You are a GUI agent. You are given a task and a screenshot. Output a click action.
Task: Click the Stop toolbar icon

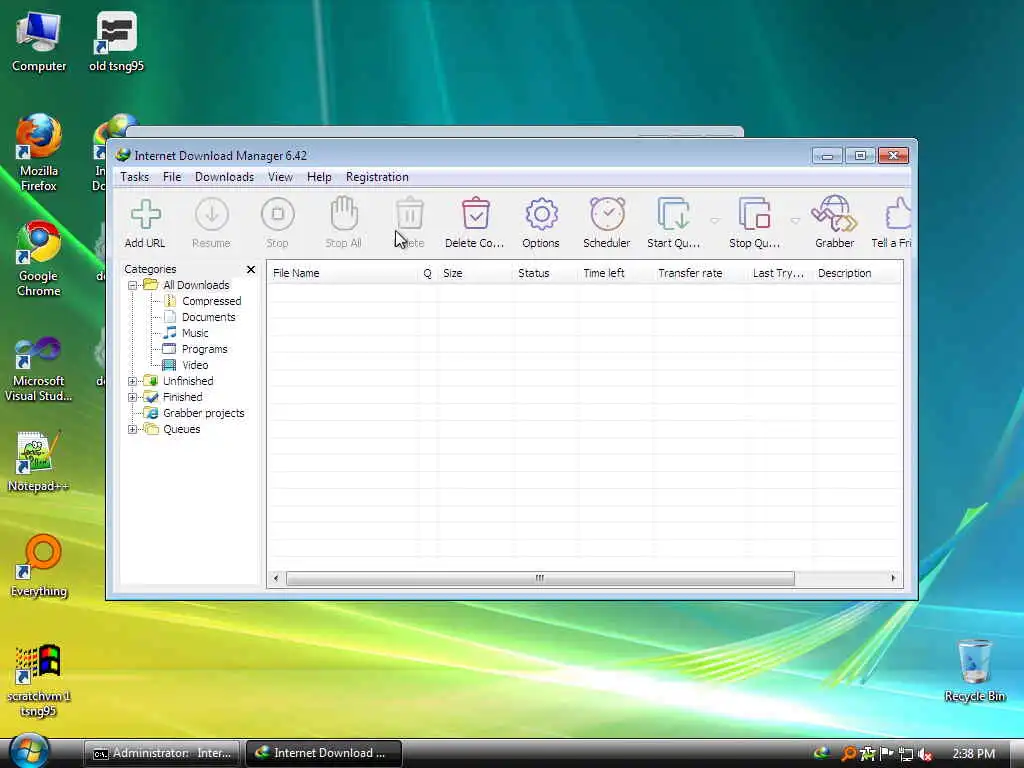point(278,222)
